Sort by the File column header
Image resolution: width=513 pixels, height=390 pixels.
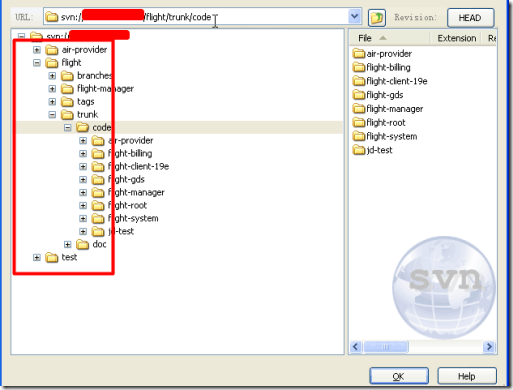tap(390, 38)
